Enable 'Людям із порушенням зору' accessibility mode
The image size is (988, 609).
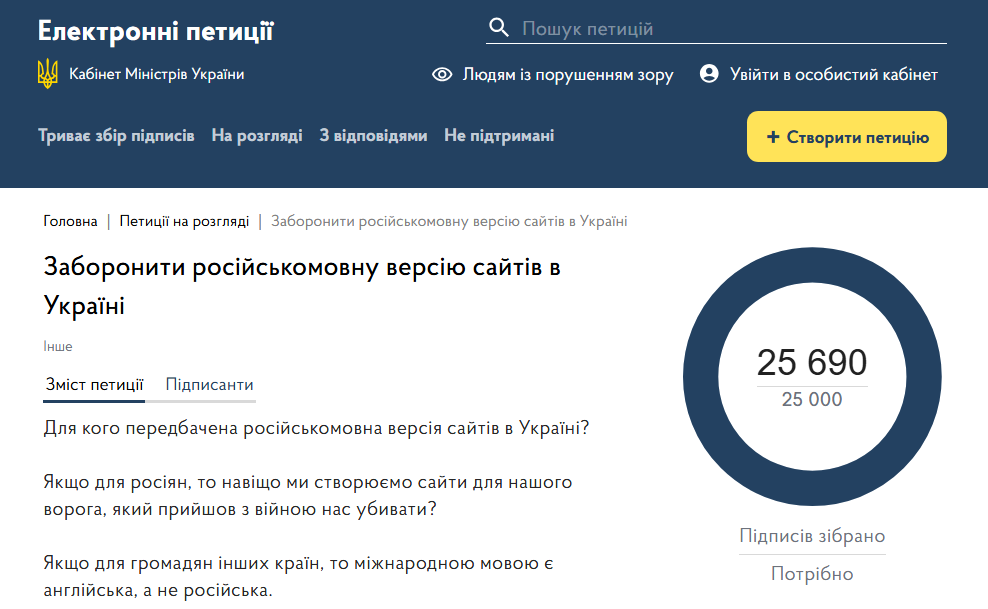point(567,75)
